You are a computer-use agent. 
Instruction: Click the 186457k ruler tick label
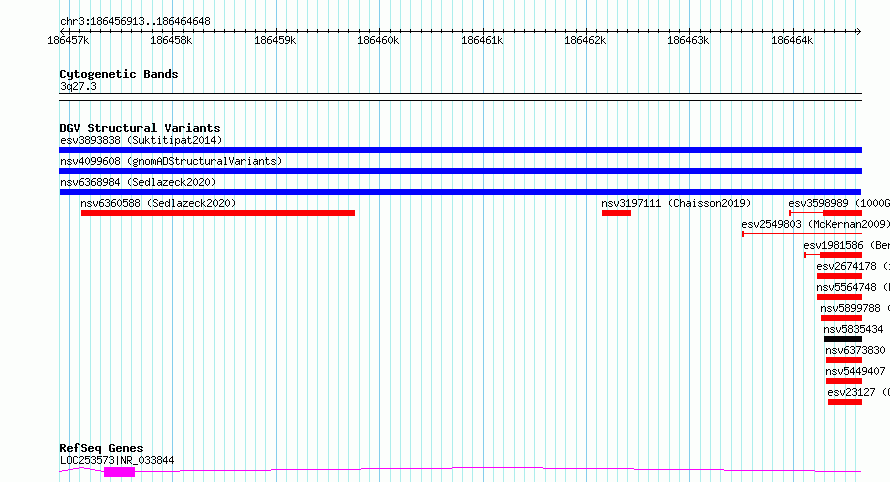[x=68, y=40]
